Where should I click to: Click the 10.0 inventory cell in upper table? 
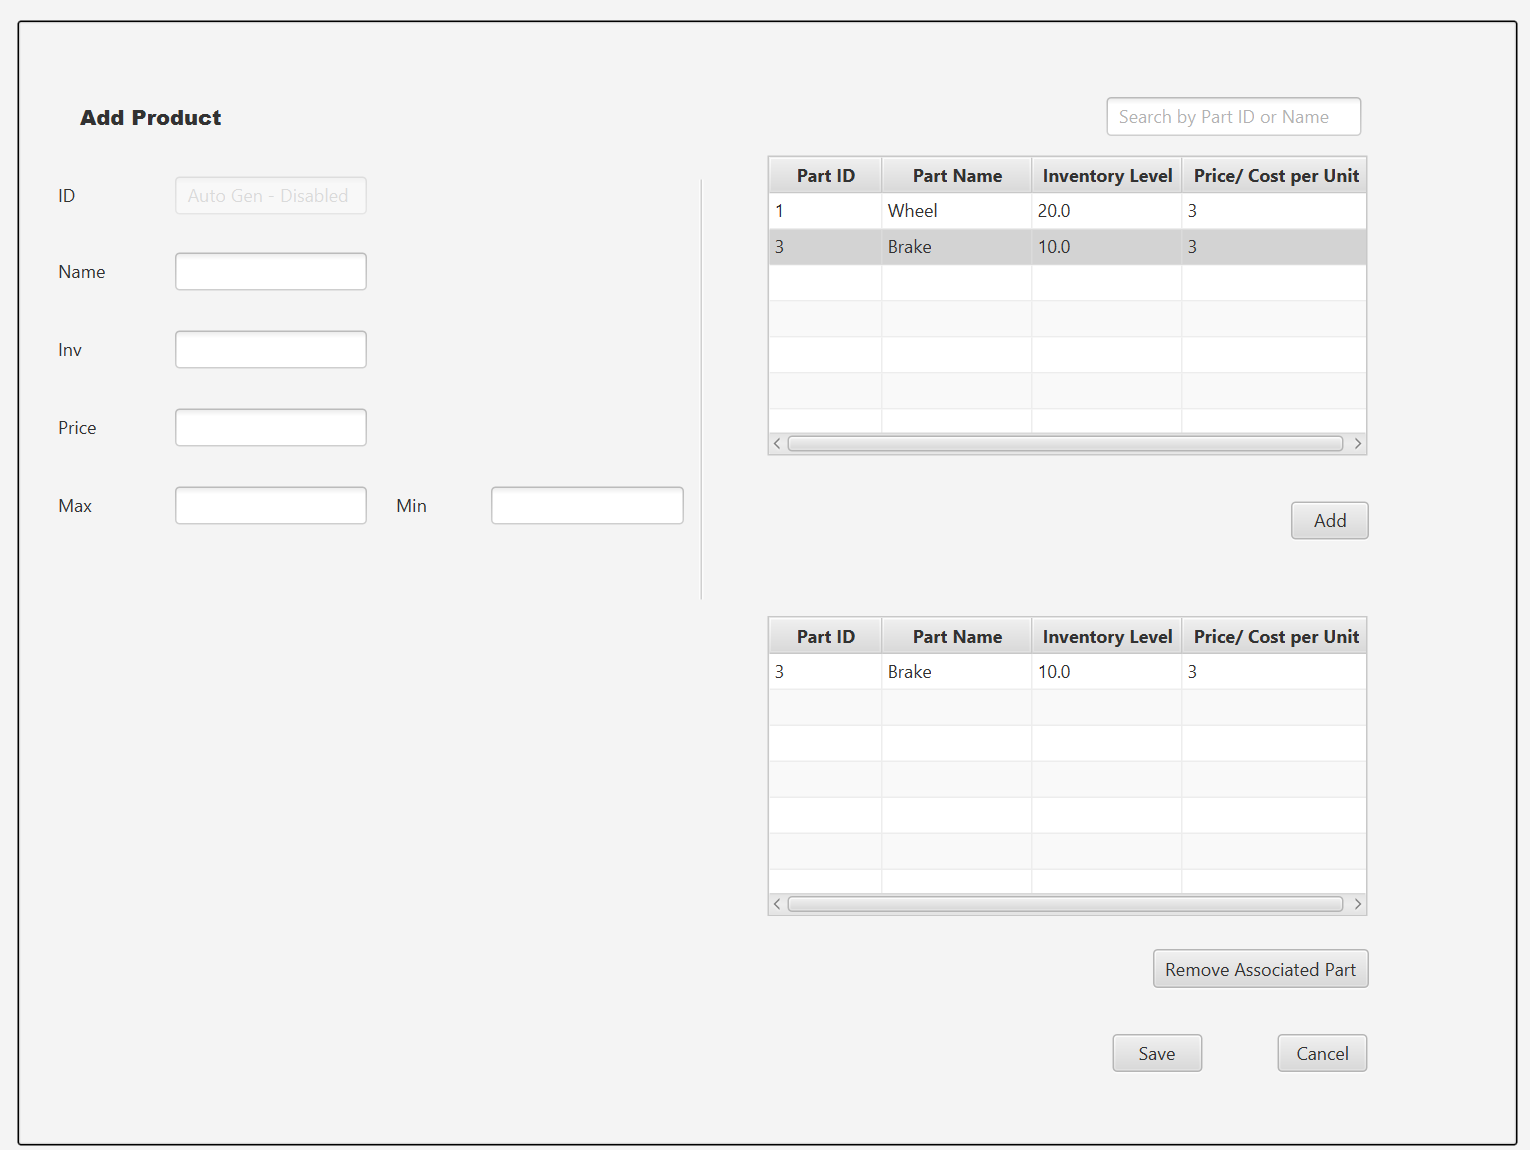tap(1107, 247)
